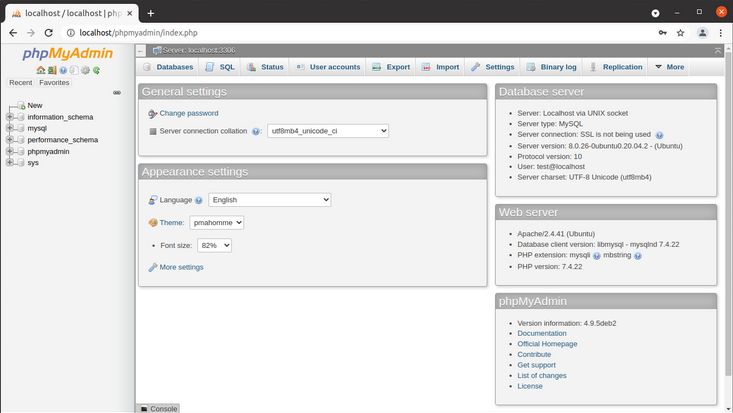Reload navigation panel green refresh icon

point(96,70)
